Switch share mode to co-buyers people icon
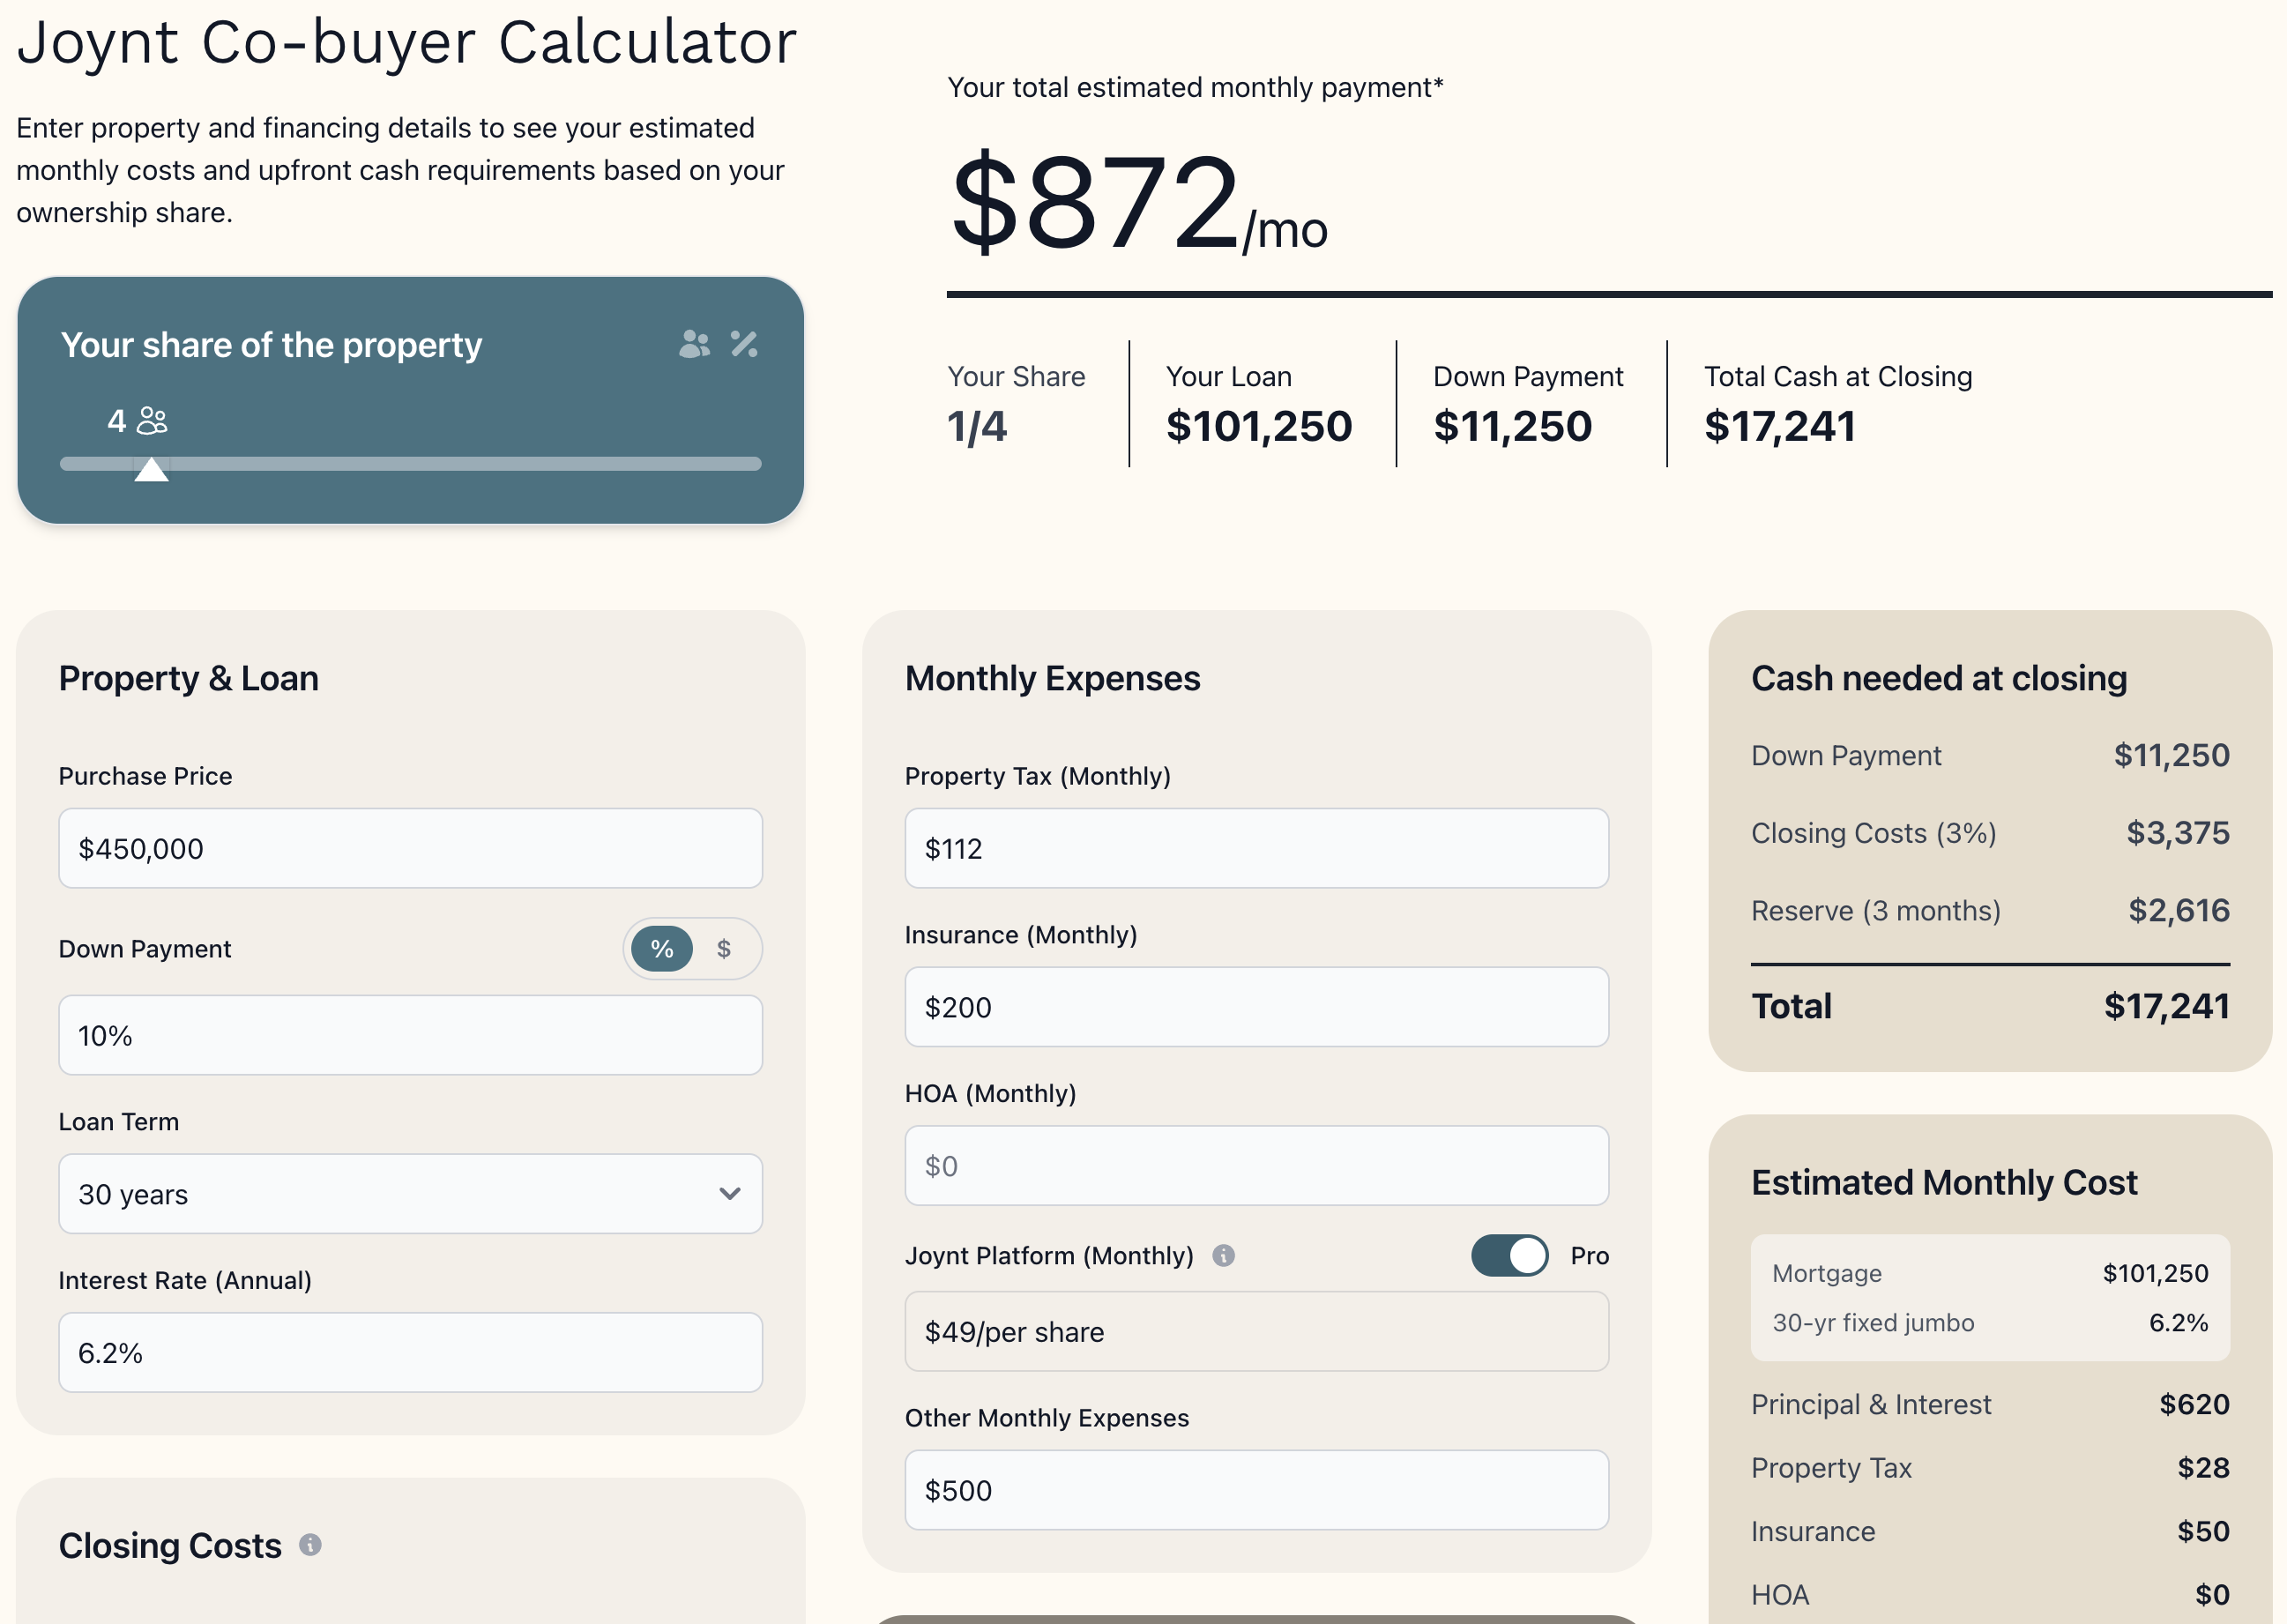 coord(694,344)
